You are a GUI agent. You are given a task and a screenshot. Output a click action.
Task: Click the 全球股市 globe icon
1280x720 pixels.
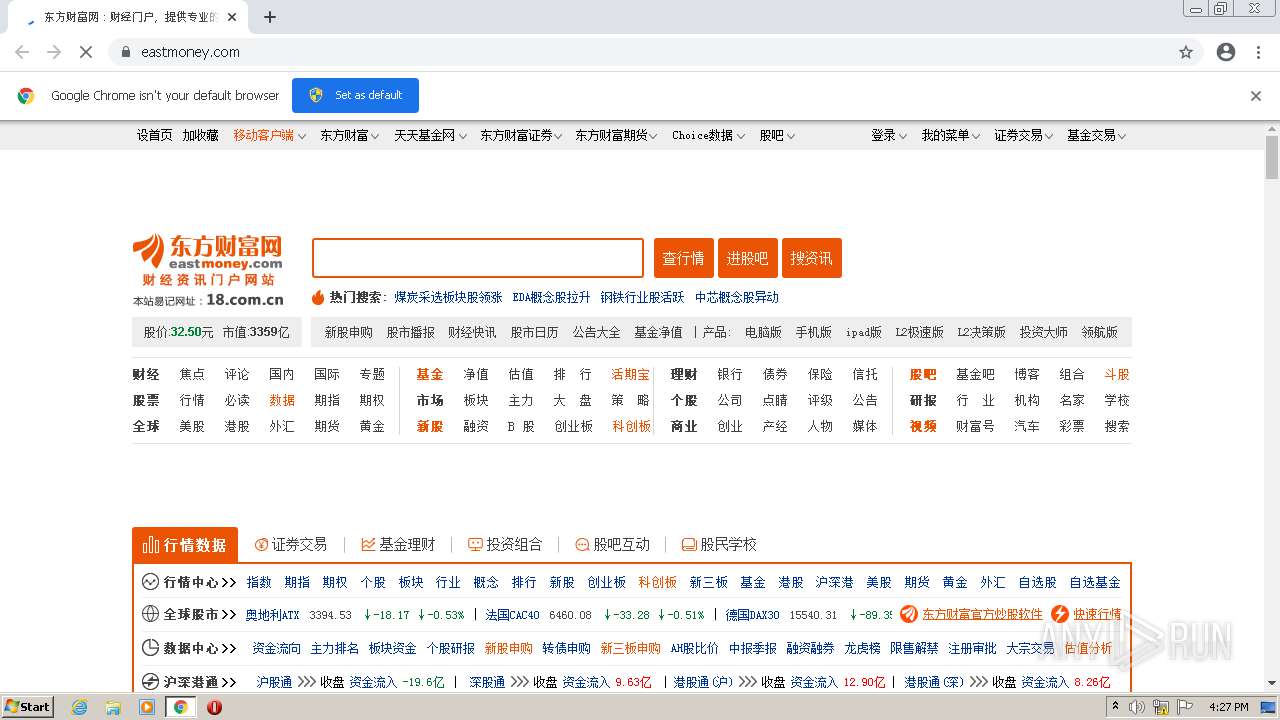150,614
